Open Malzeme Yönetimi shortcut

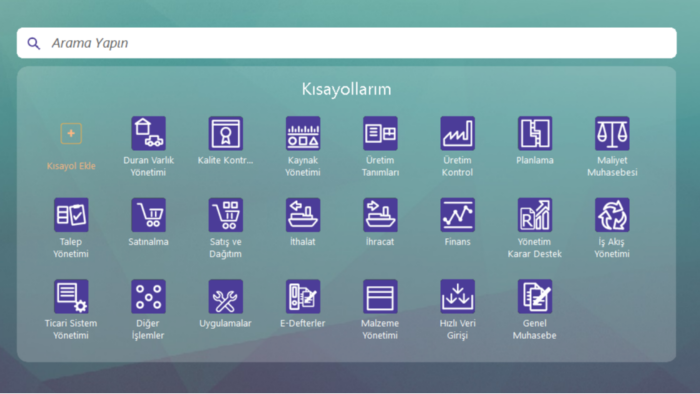(380, 297)
